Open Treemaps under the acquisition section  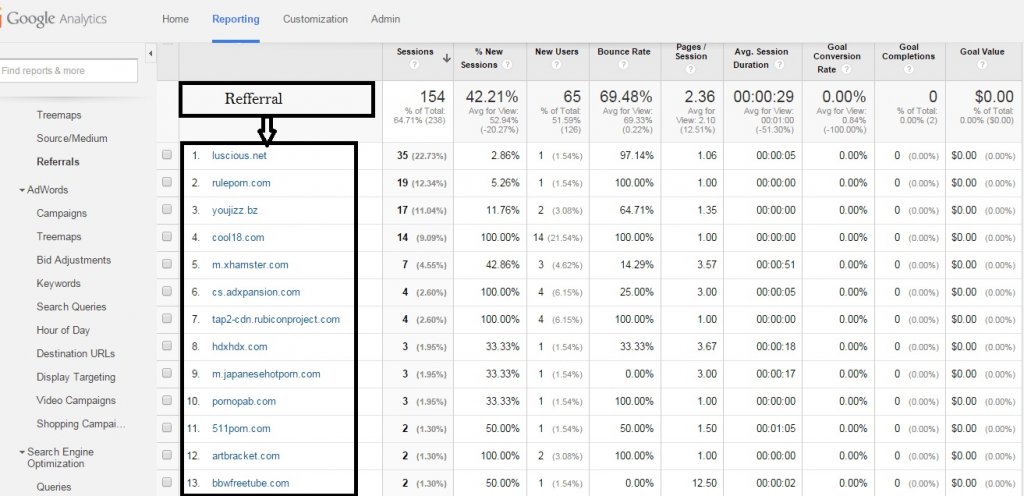(x=59, y=115)
